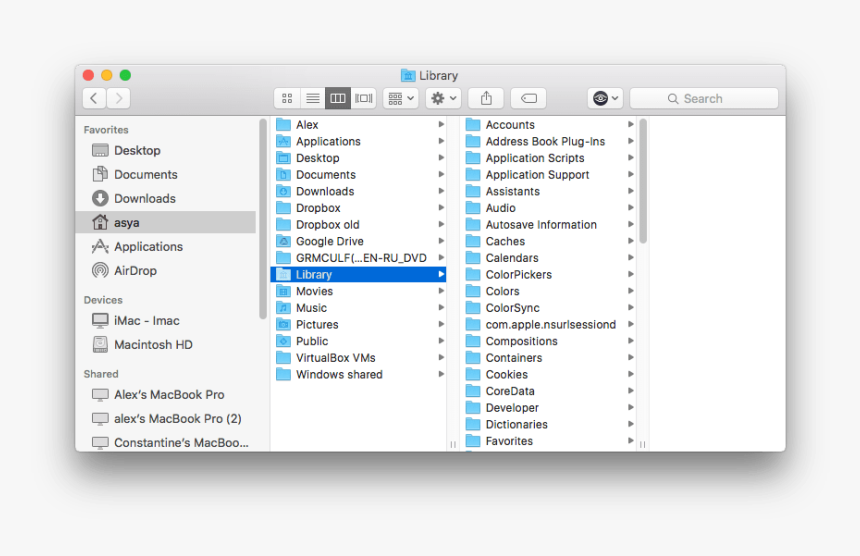Select the GRMCULF(...EN-RU_DVD folder
860x556 pixels.
358,258
